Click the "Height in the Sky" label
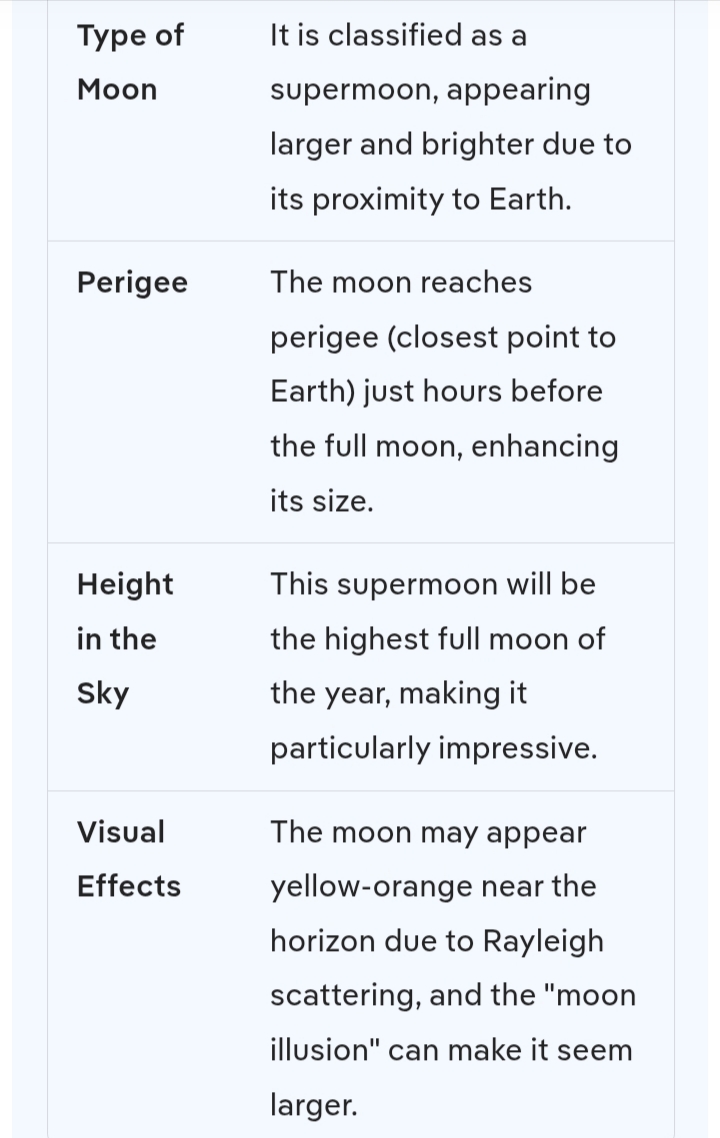 [x=125, y=639]
